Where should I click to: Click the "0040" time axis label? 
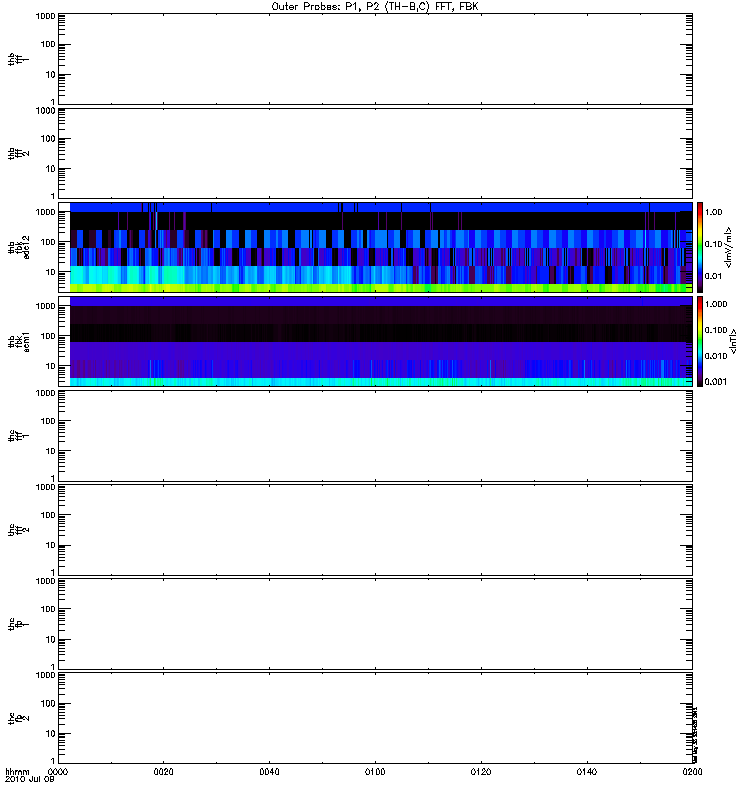coord(269,772)
